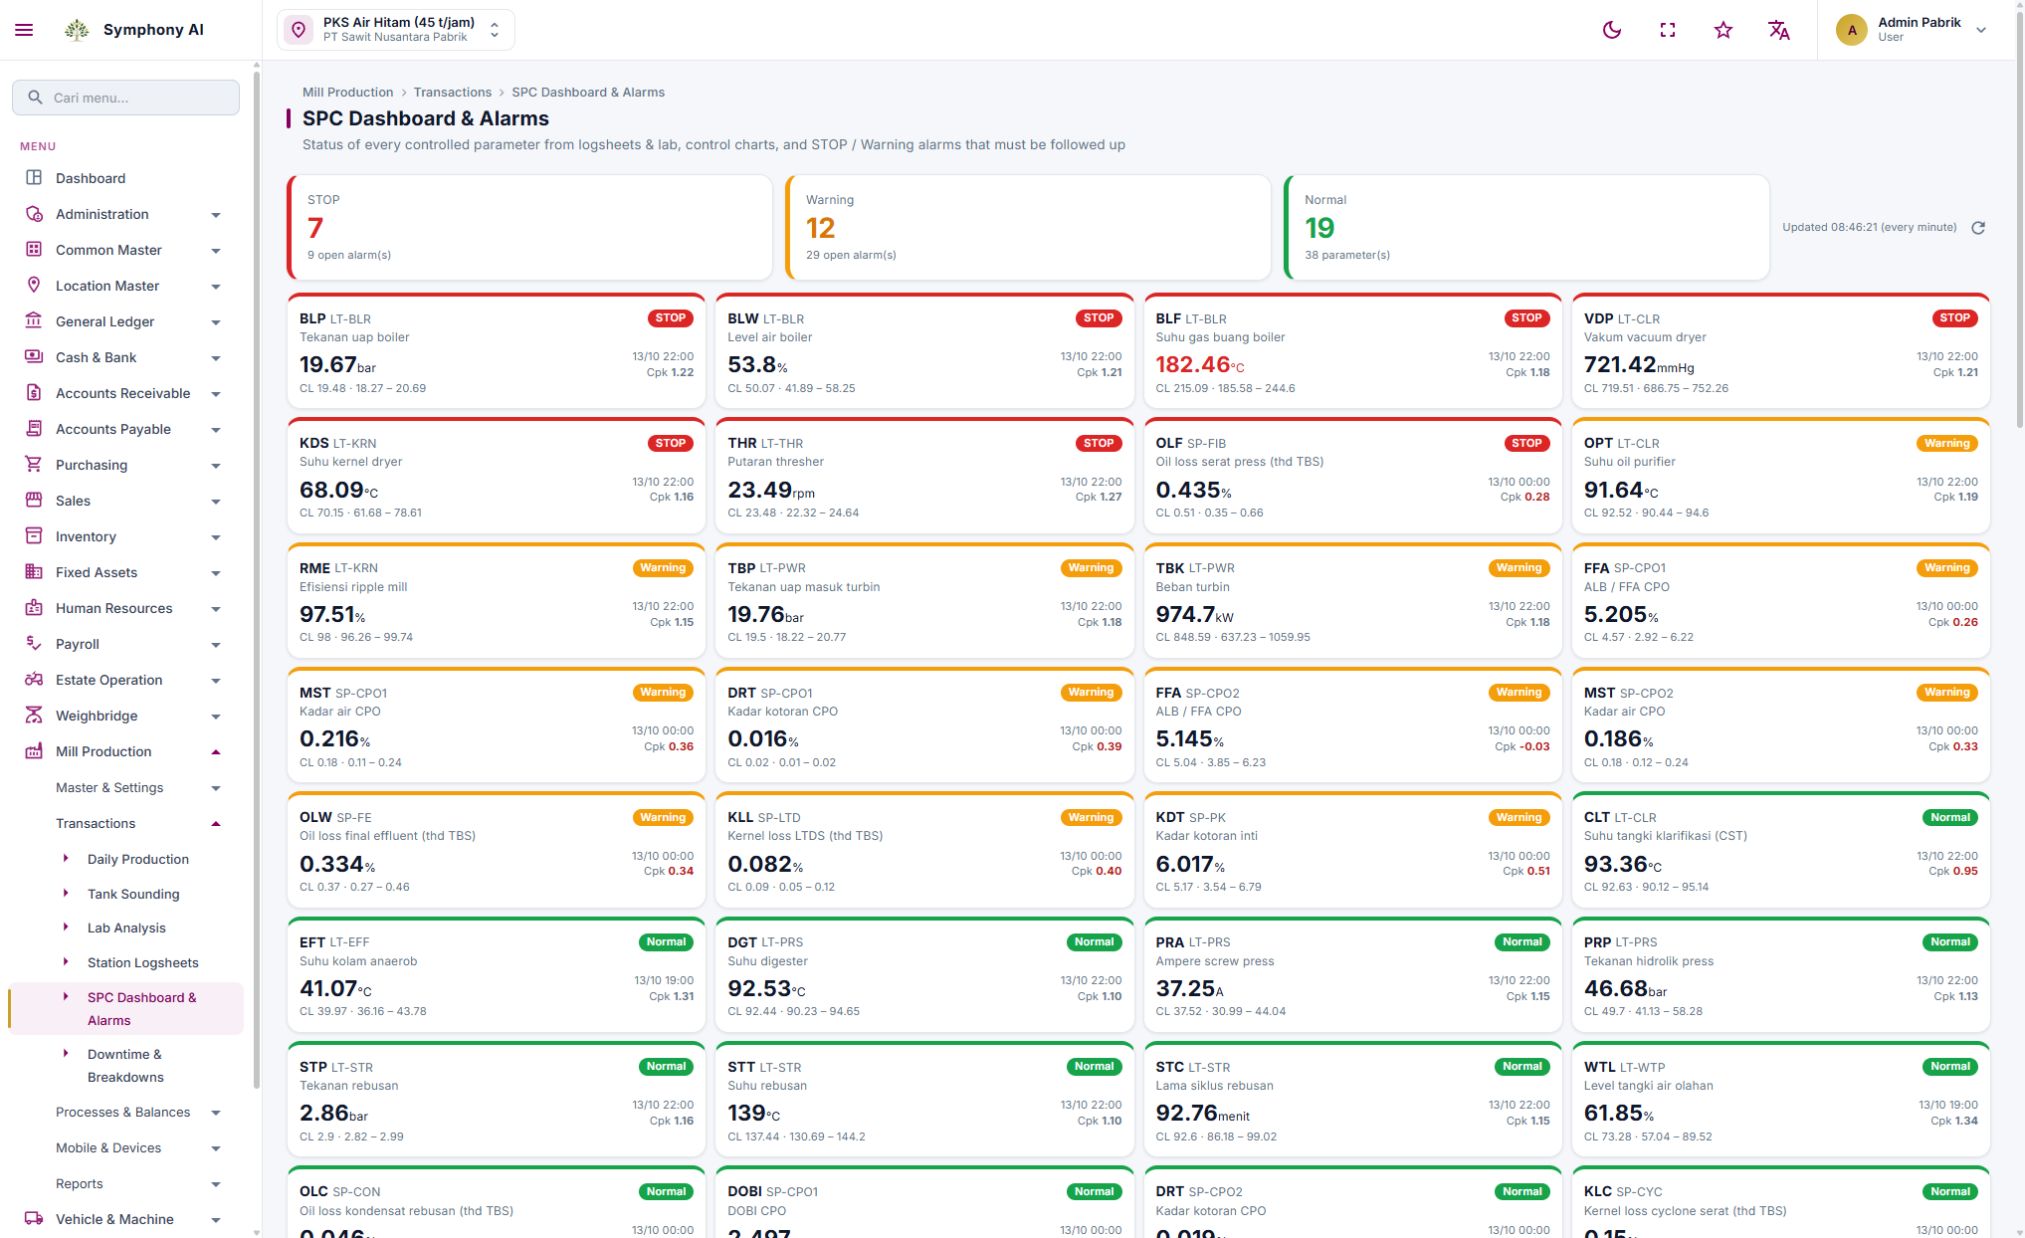This screenshot has width=2025, height=1238.
Task: Click the Common Master sidebar icon
Action: (x=34, y=250)
